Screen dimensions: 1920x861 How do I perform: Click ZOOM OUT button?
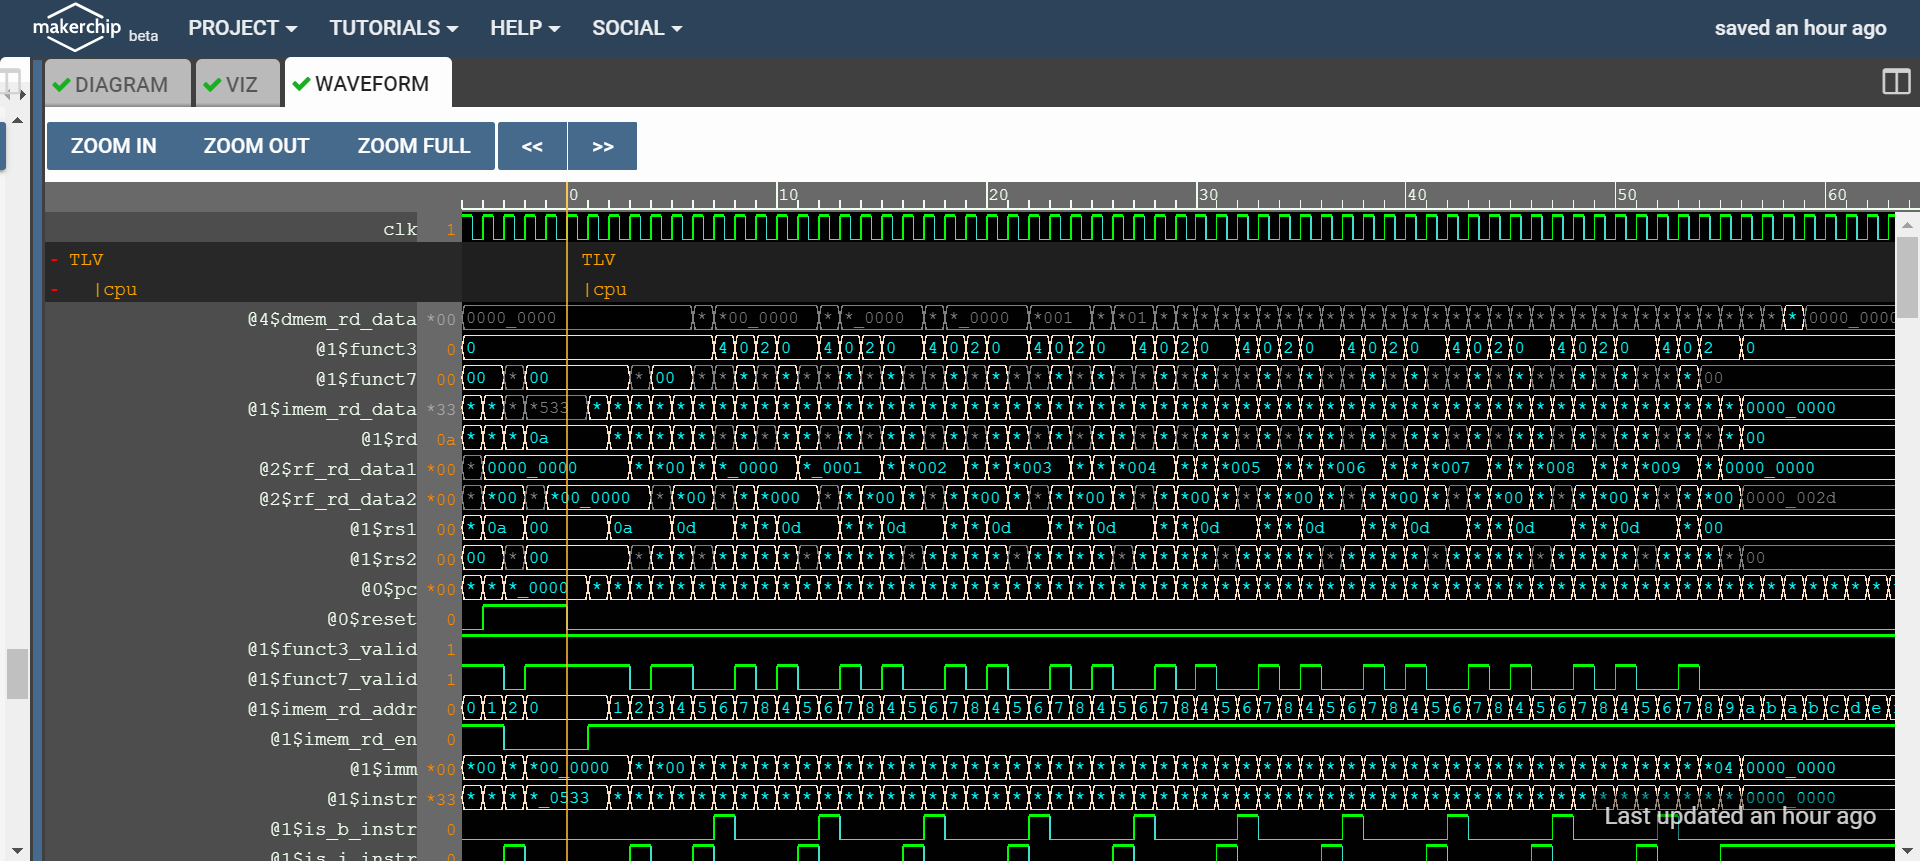pos(256,146)
